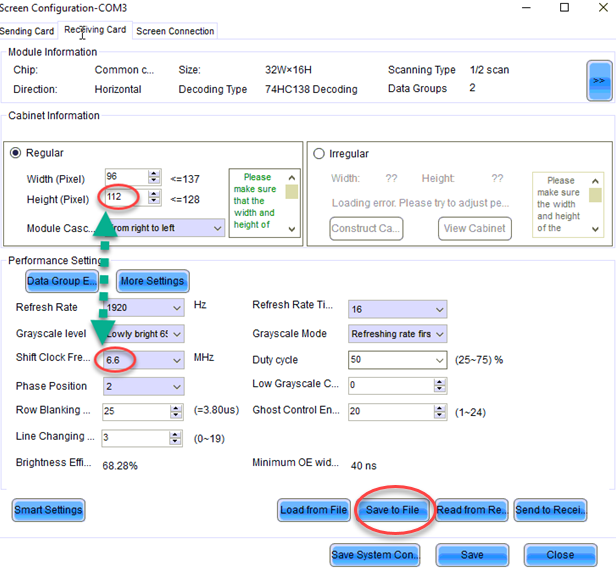The height and width of the screenshot is (570, 616).
Task: Increase the Row Blanking value
Action: point(176,408)
